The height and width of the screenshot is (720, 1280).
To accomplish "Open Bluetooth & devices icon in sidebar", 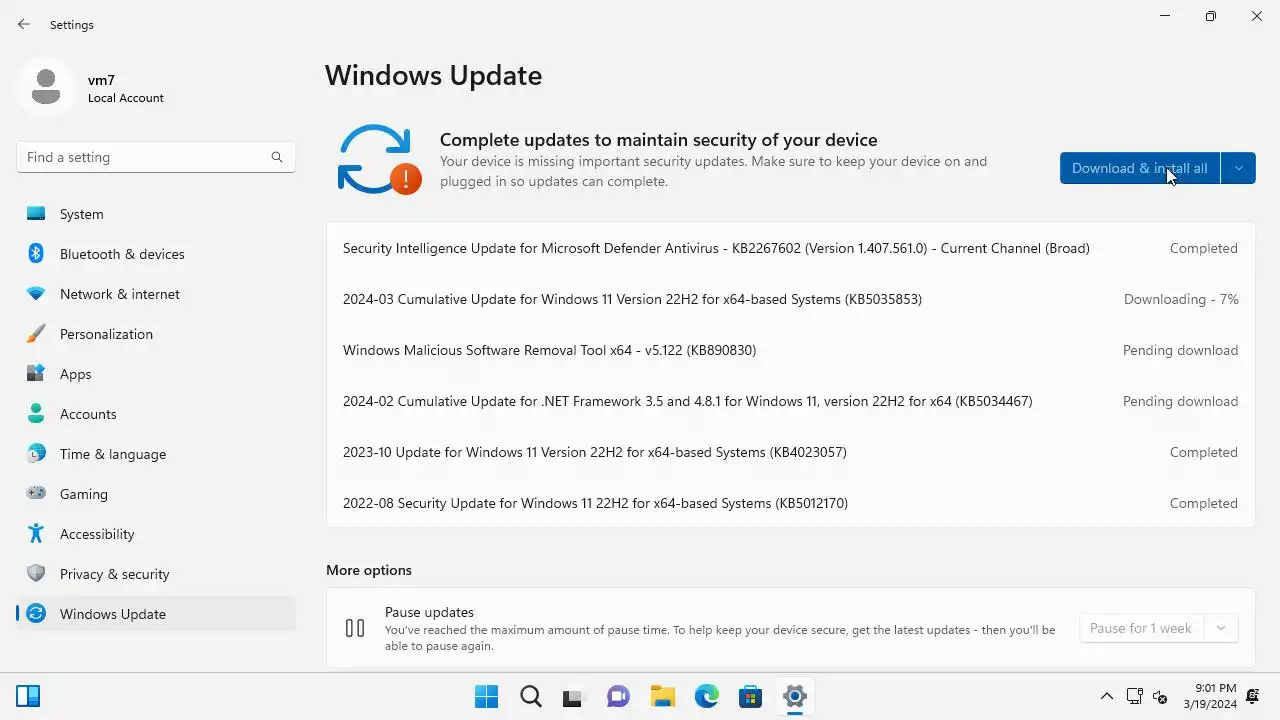I will [36, 254].
